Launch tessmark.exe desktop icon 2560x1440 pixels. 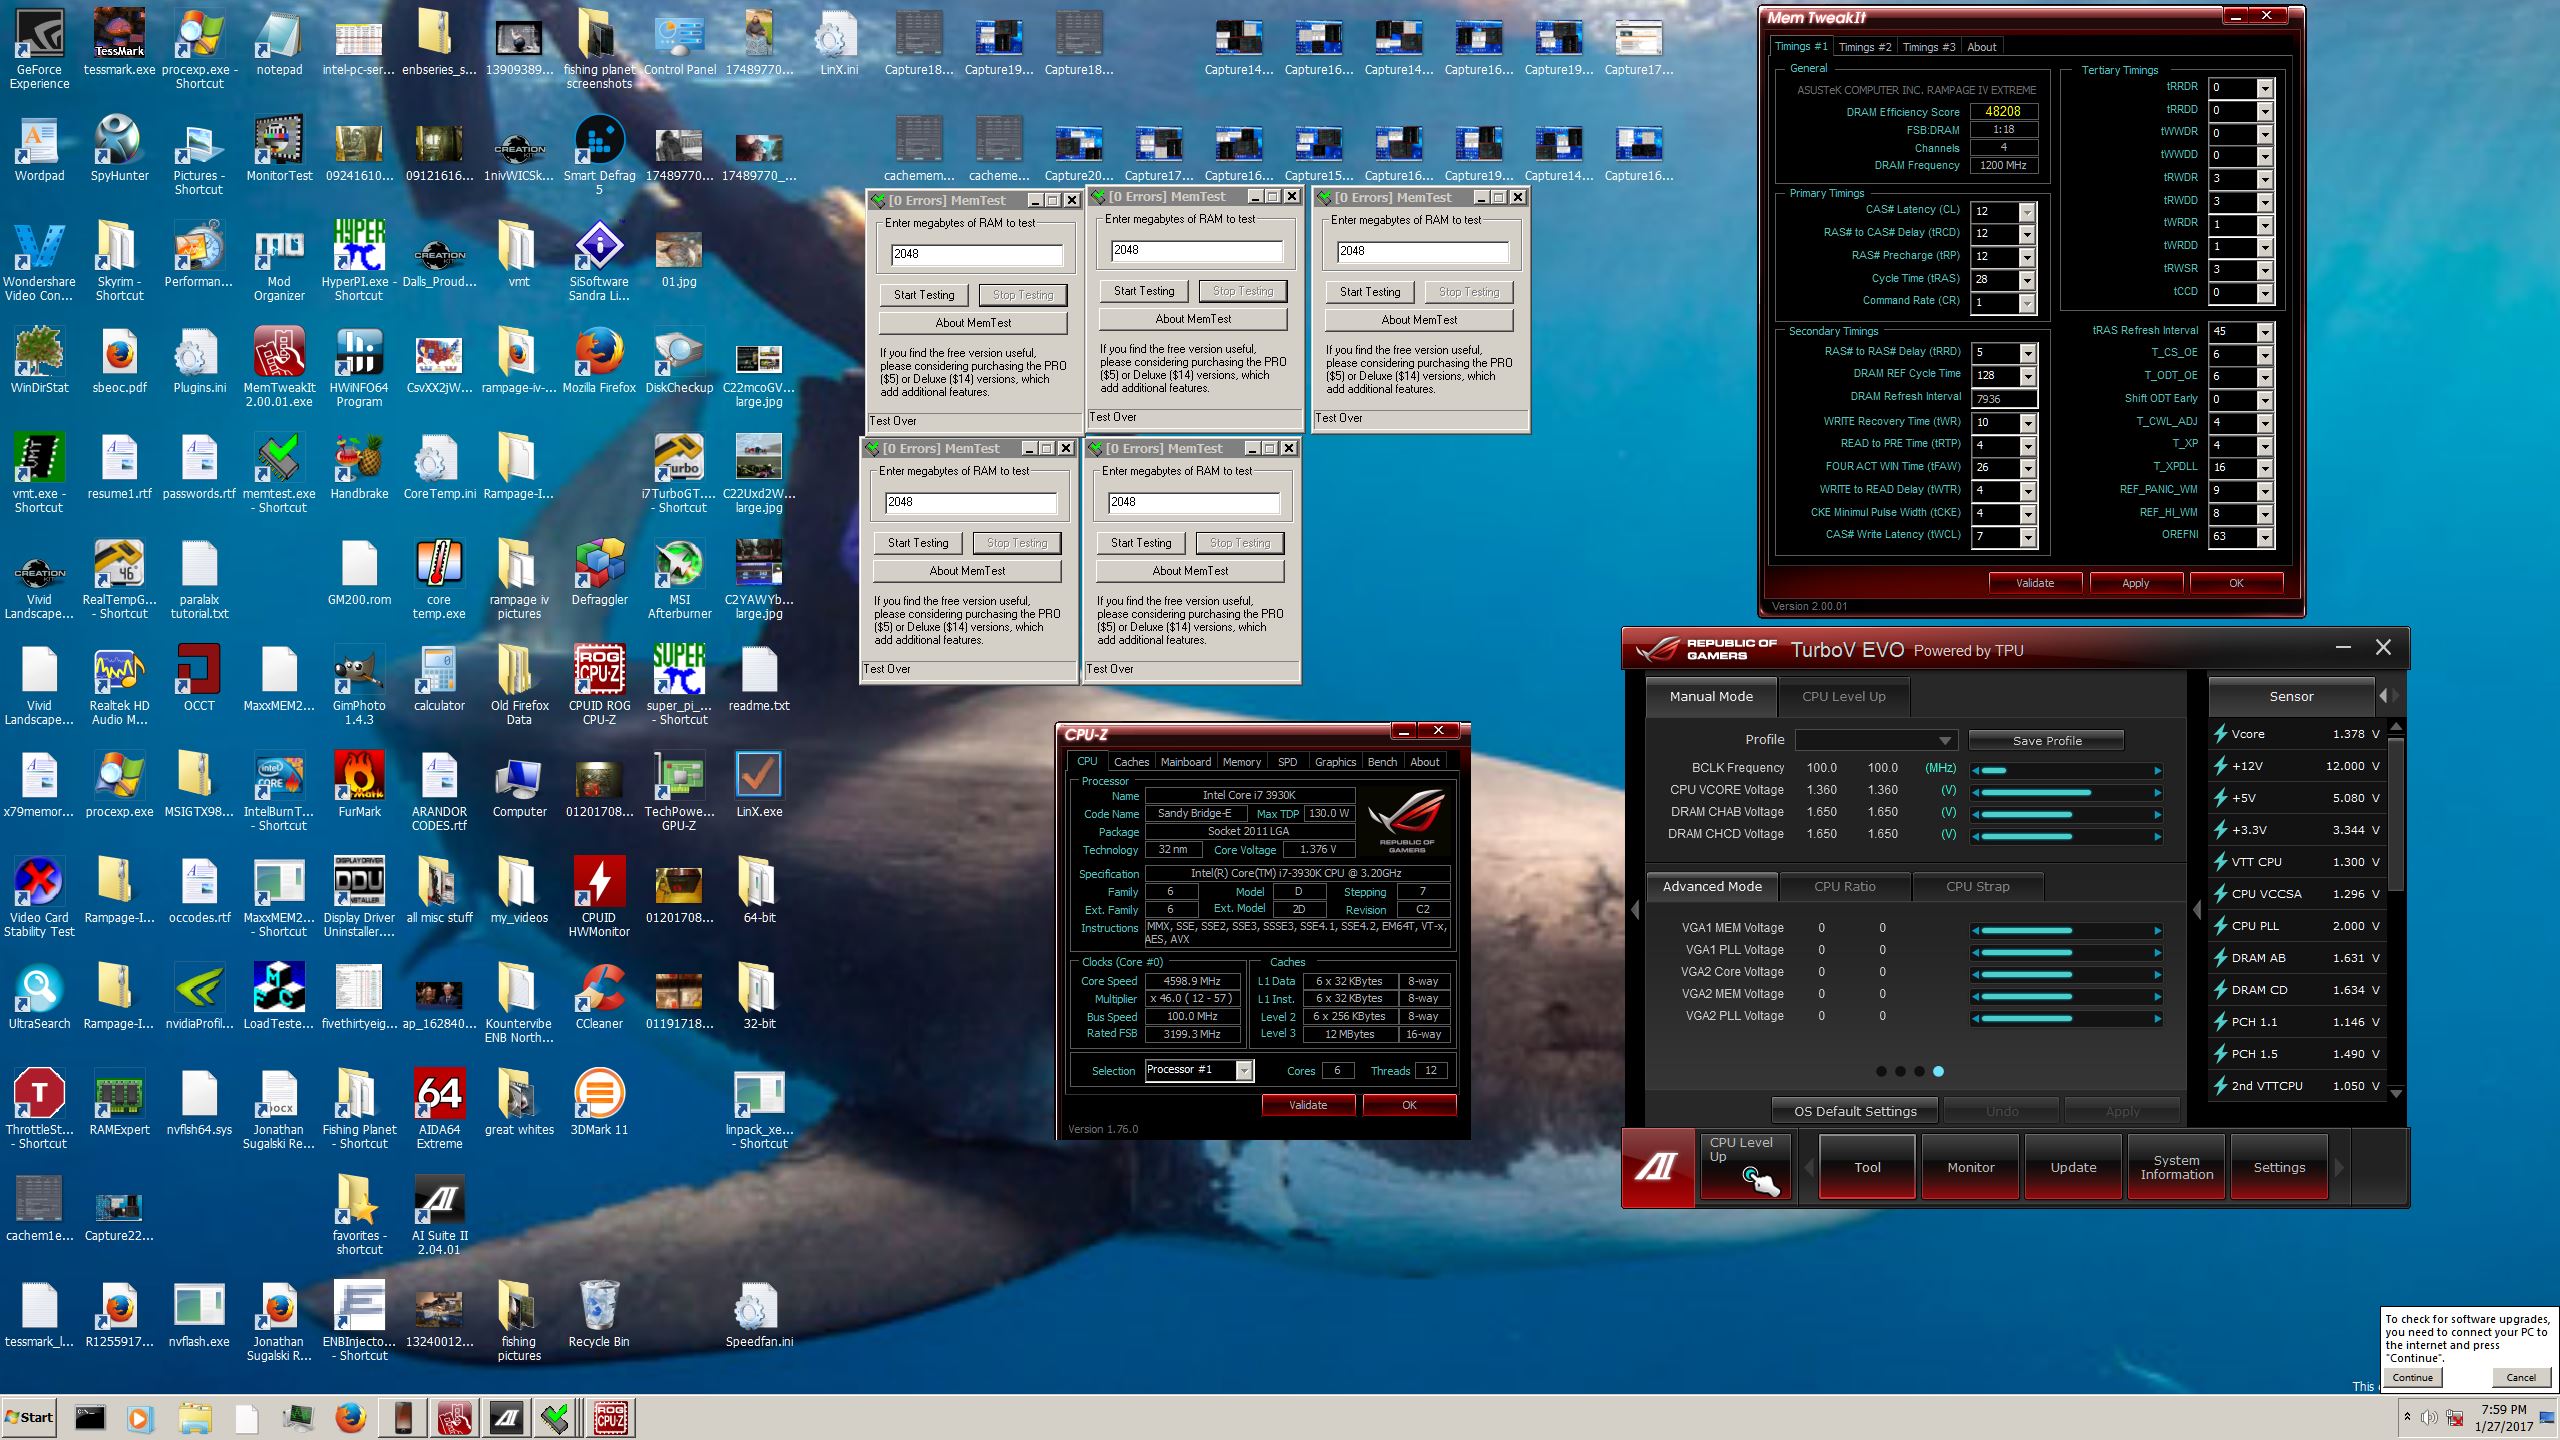tap(119, 42)
